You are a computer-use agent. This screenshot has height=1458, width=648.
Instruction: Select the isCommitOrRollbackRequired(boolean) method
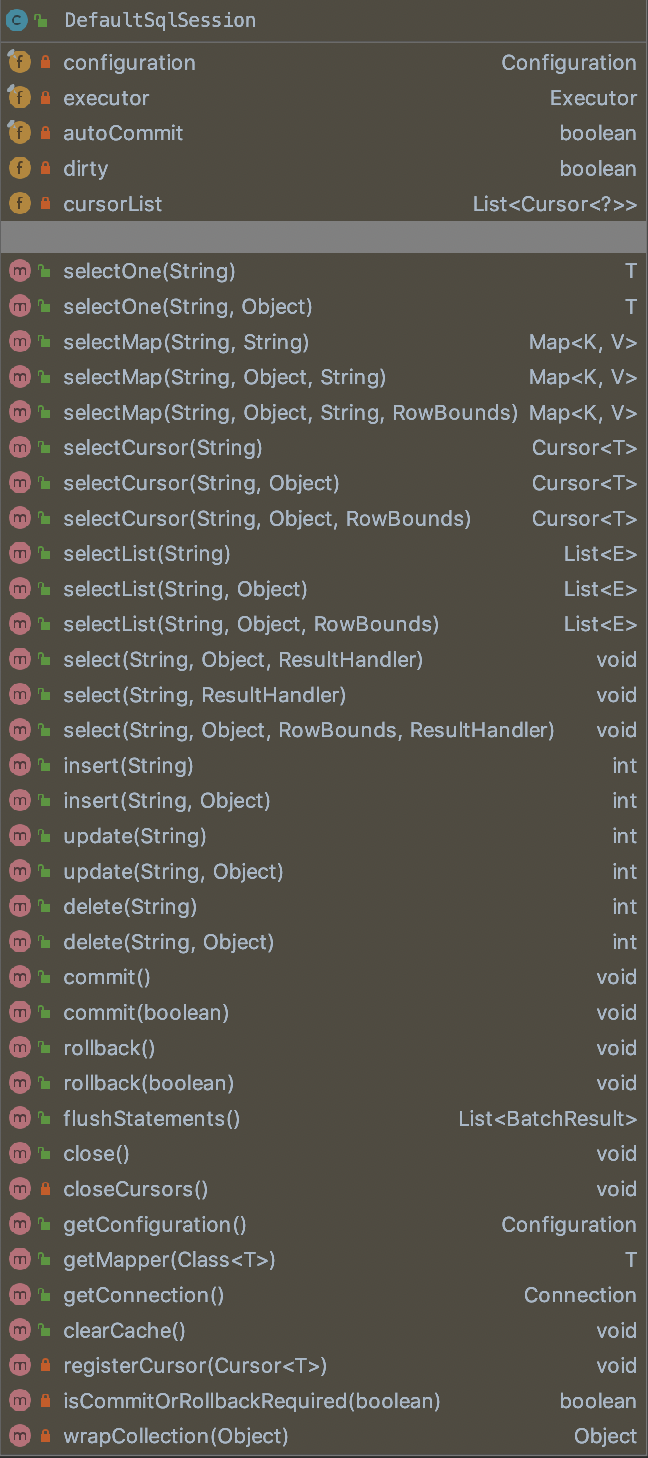coord(251,1401)
